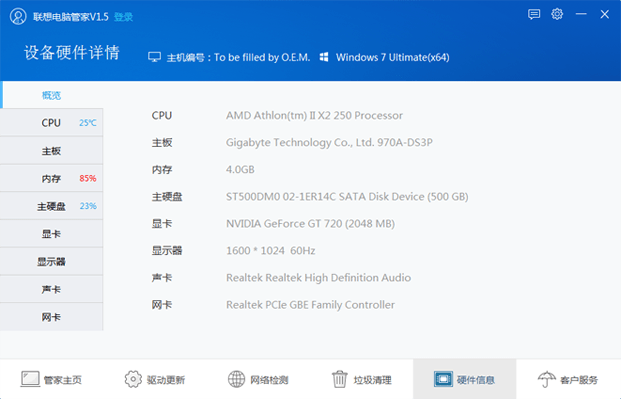Click the 登录 login link
Viewport: 621px width, 399px height.
[124, 17]
